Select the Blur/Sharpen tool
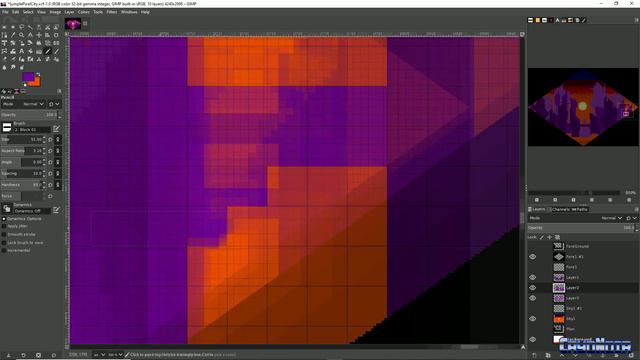Viewport: 640px width, 360px height. pos(4,67)
